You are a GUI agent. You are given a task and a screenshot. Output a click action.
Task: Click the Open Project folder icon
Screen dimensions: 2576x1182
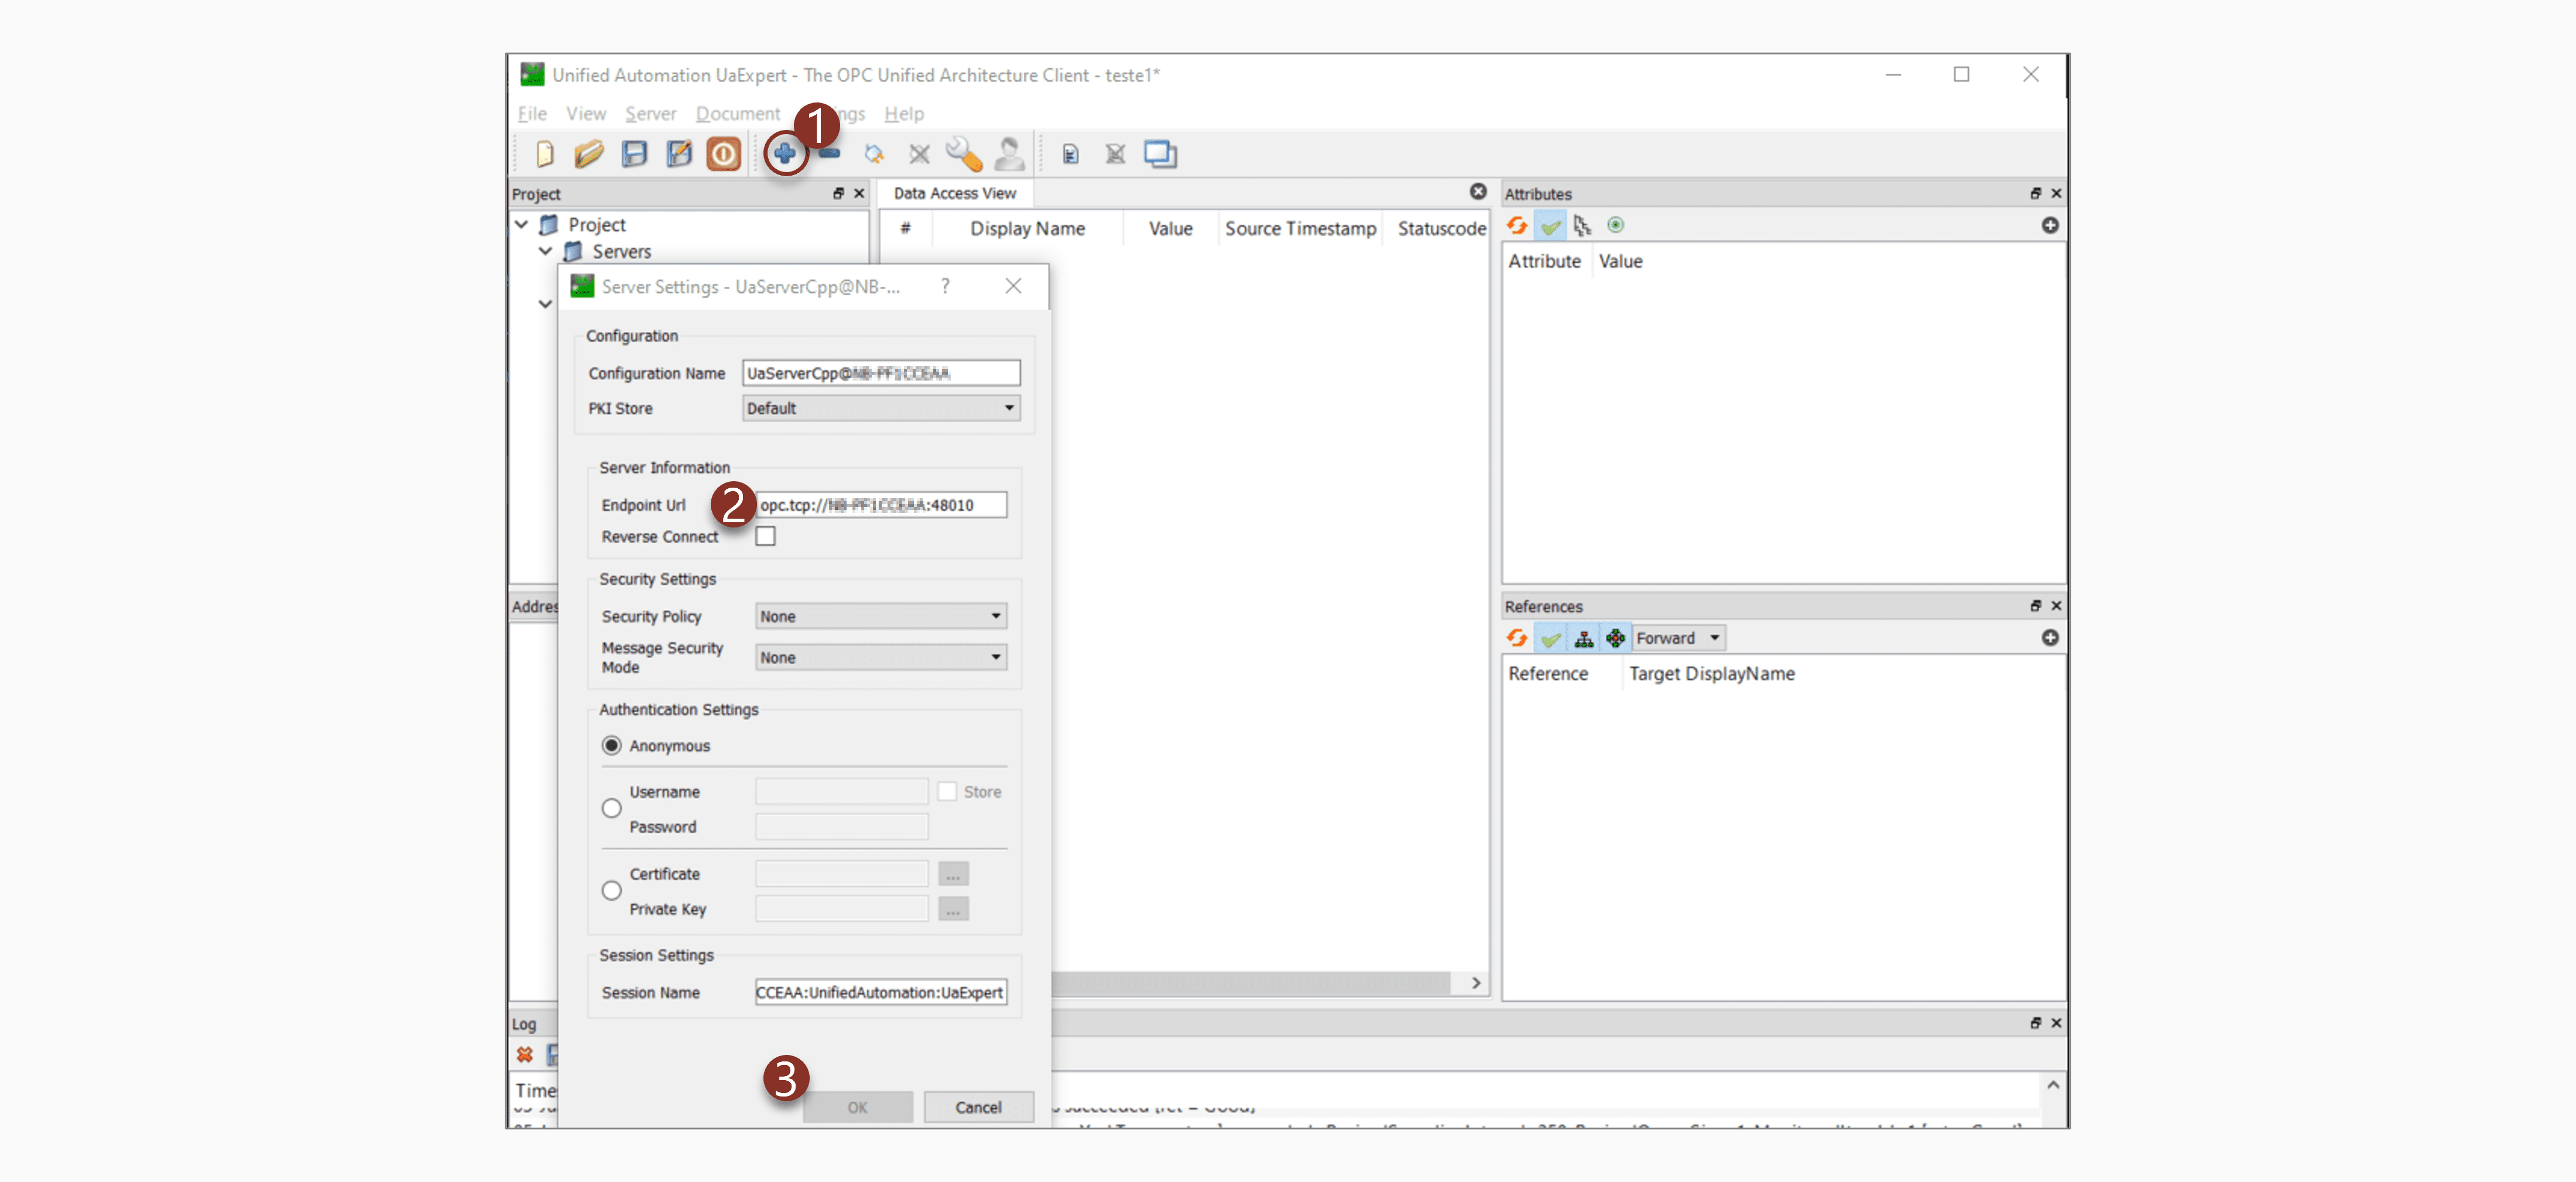pyautogui.click(x=589, y=154)
